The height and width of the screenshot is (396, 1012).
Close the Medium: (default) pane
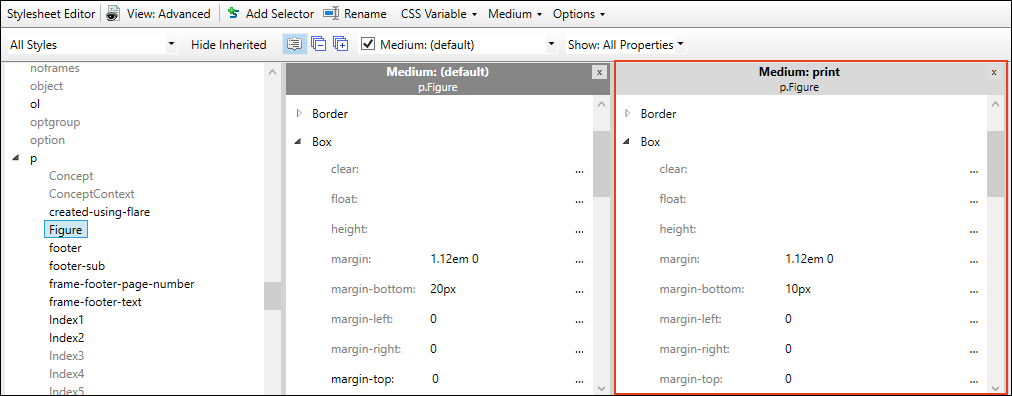600,72
